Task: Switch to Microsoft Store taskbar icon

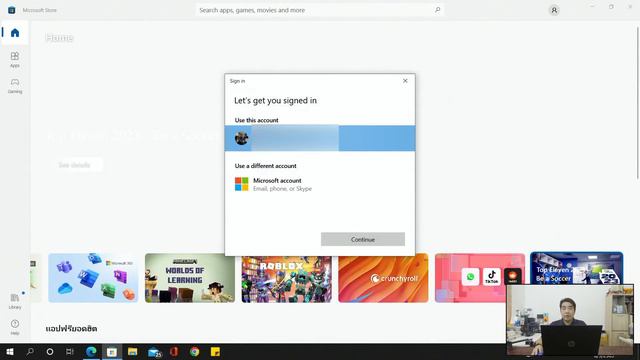Action: 112,351
